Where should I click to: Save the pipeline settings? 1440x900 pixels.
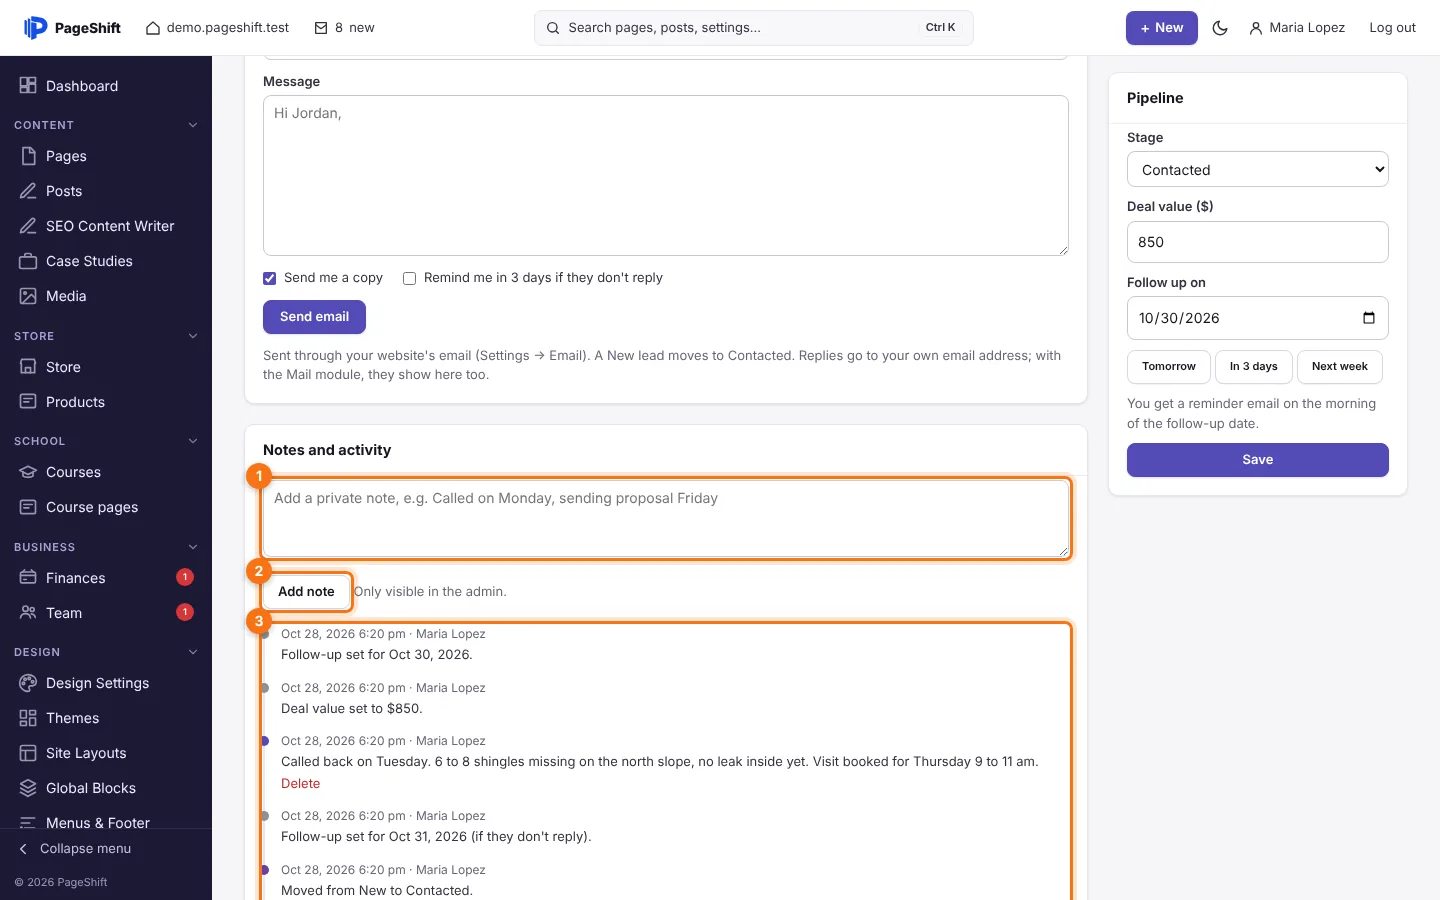[1258, 460]
